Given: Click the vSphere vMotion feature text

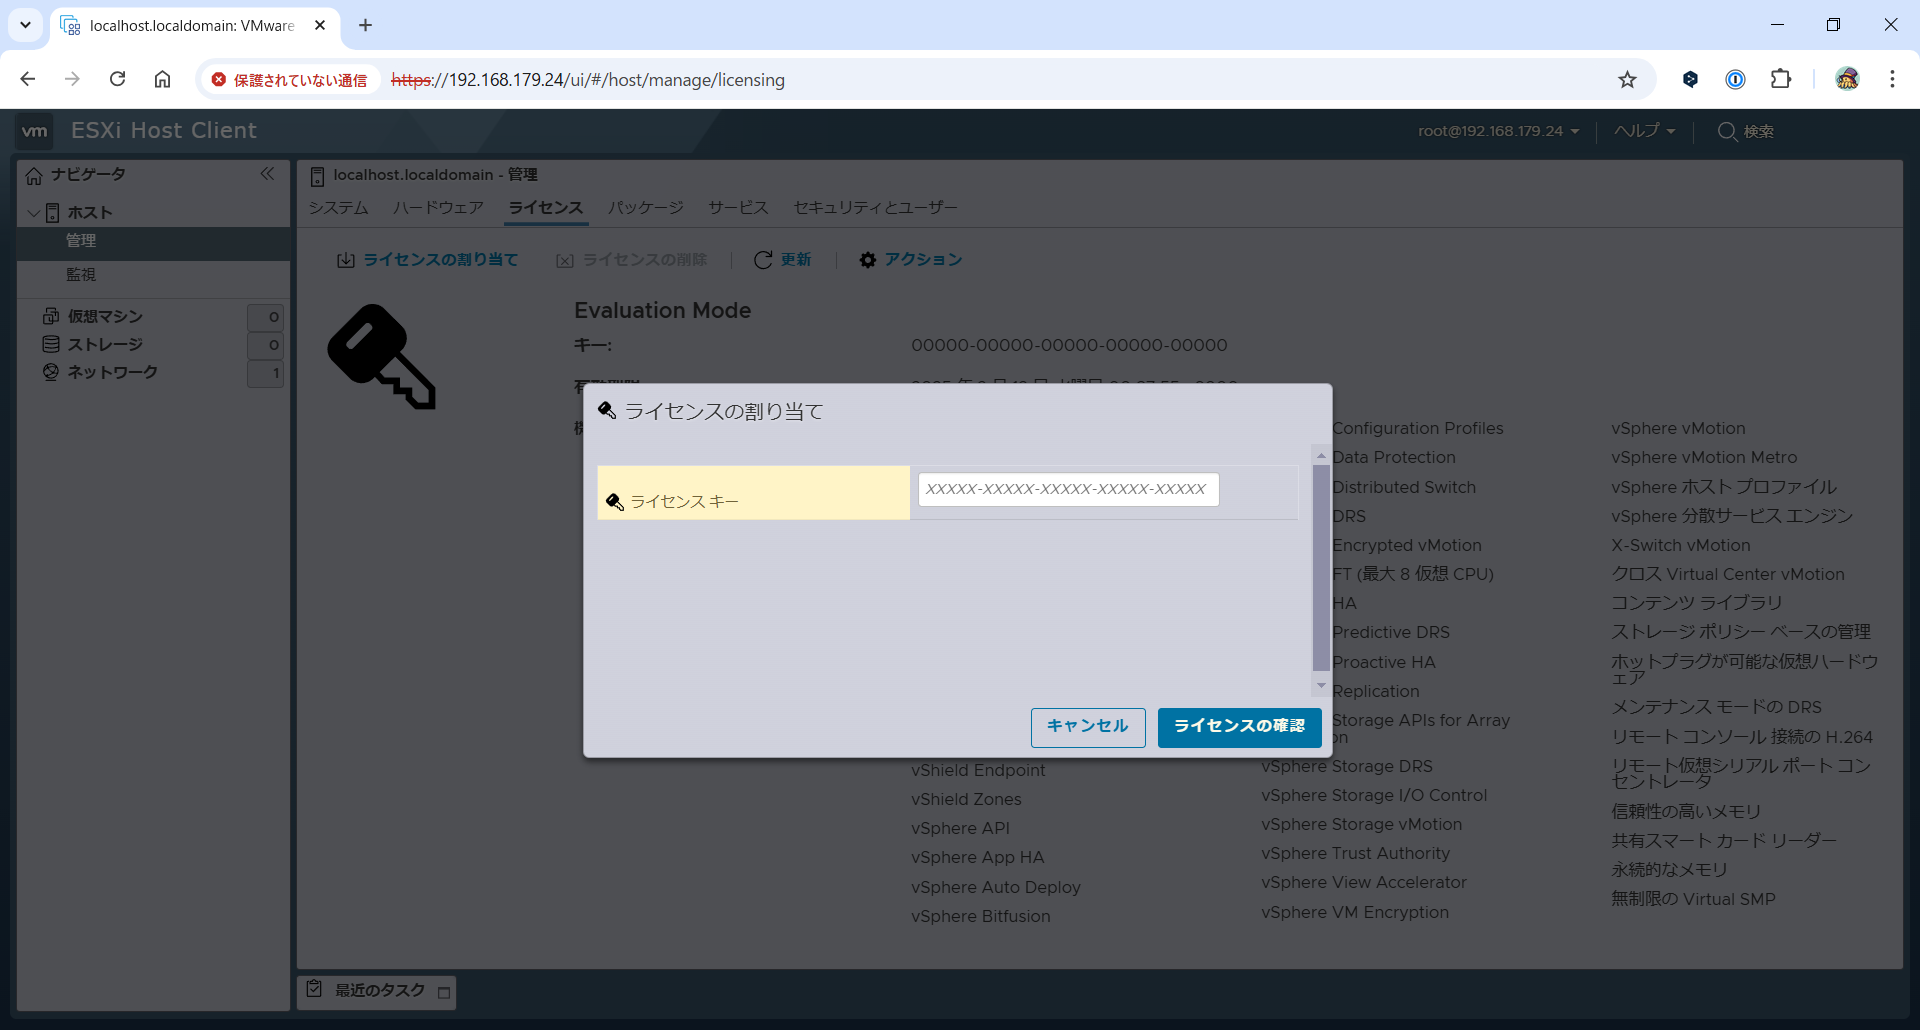Looking at the screenshot, I should [1678, 428].
